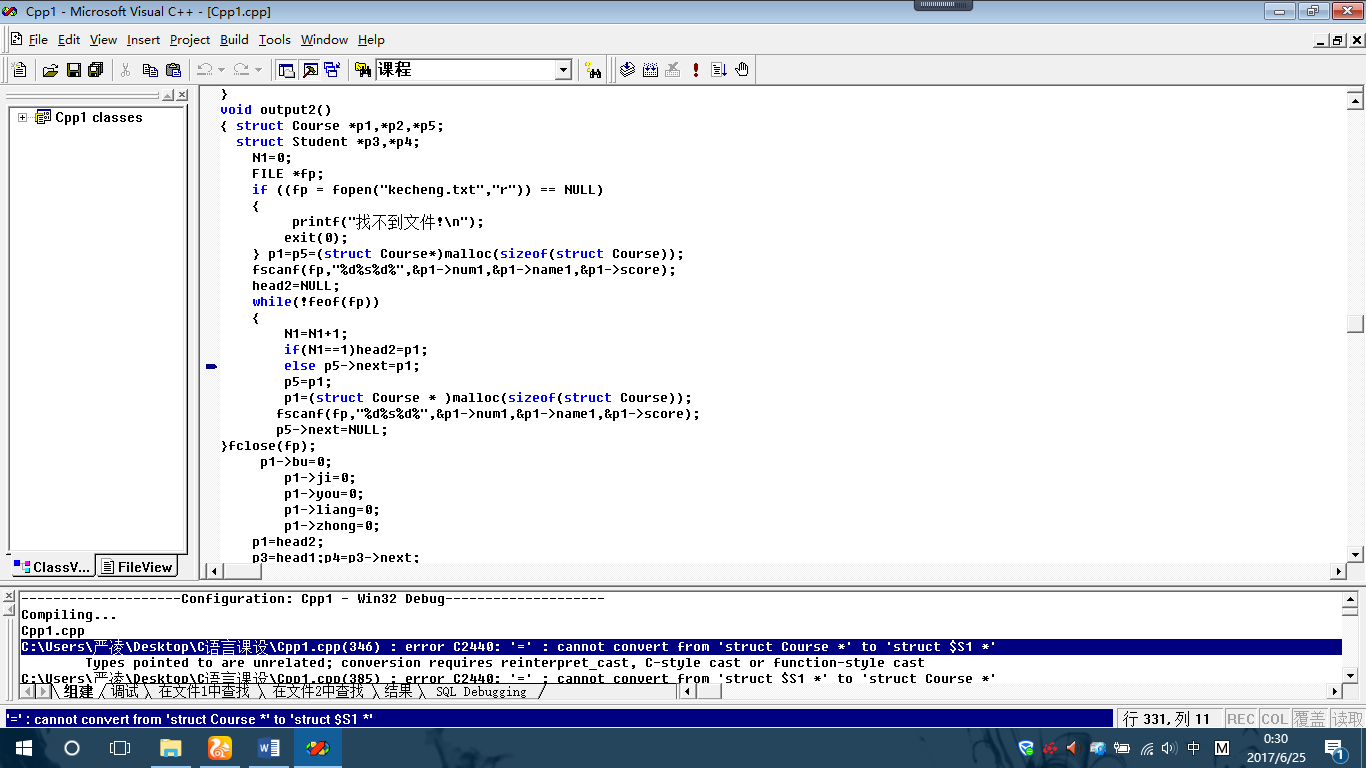Click the 'void output2()' code line
1366x768 pixels.
(x=276, y=110)
